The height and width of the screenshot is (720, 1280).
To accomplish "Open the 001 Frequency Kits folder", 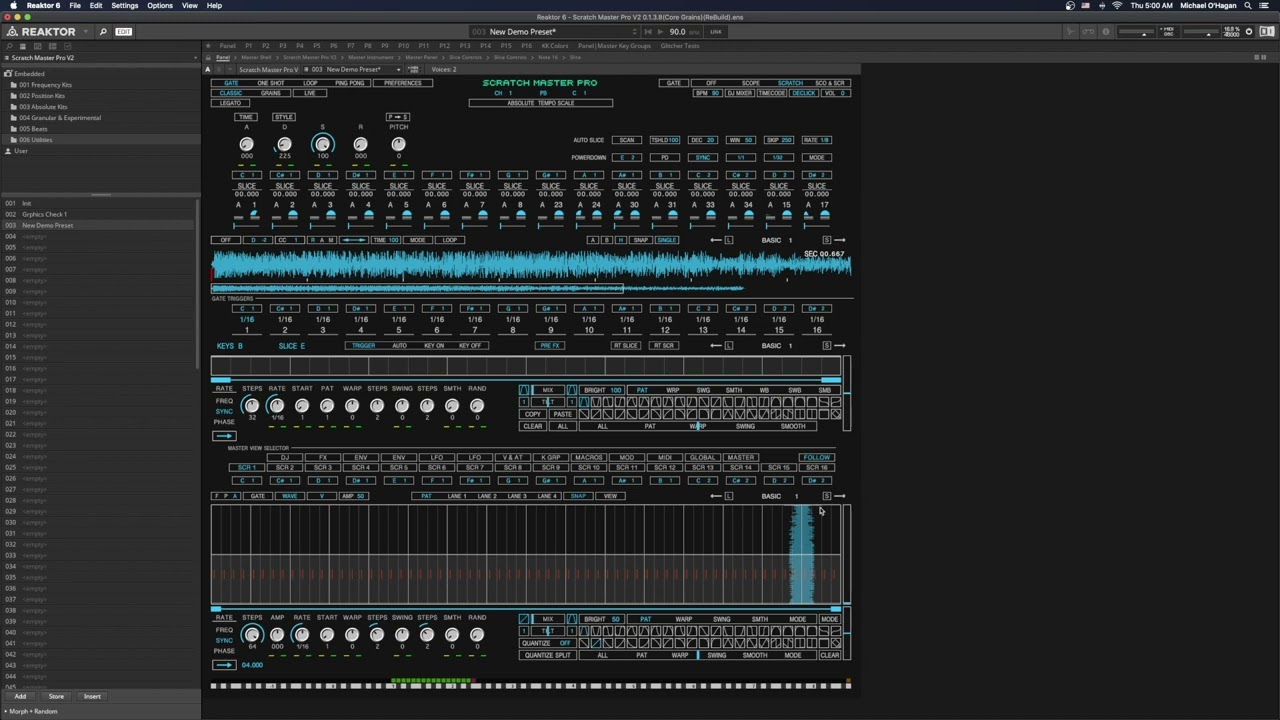I will click(x=45, y=85).
